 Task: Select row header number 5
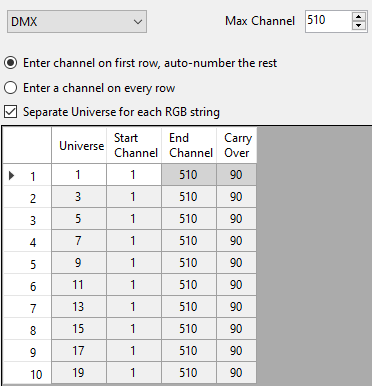(x=27, y=263)
